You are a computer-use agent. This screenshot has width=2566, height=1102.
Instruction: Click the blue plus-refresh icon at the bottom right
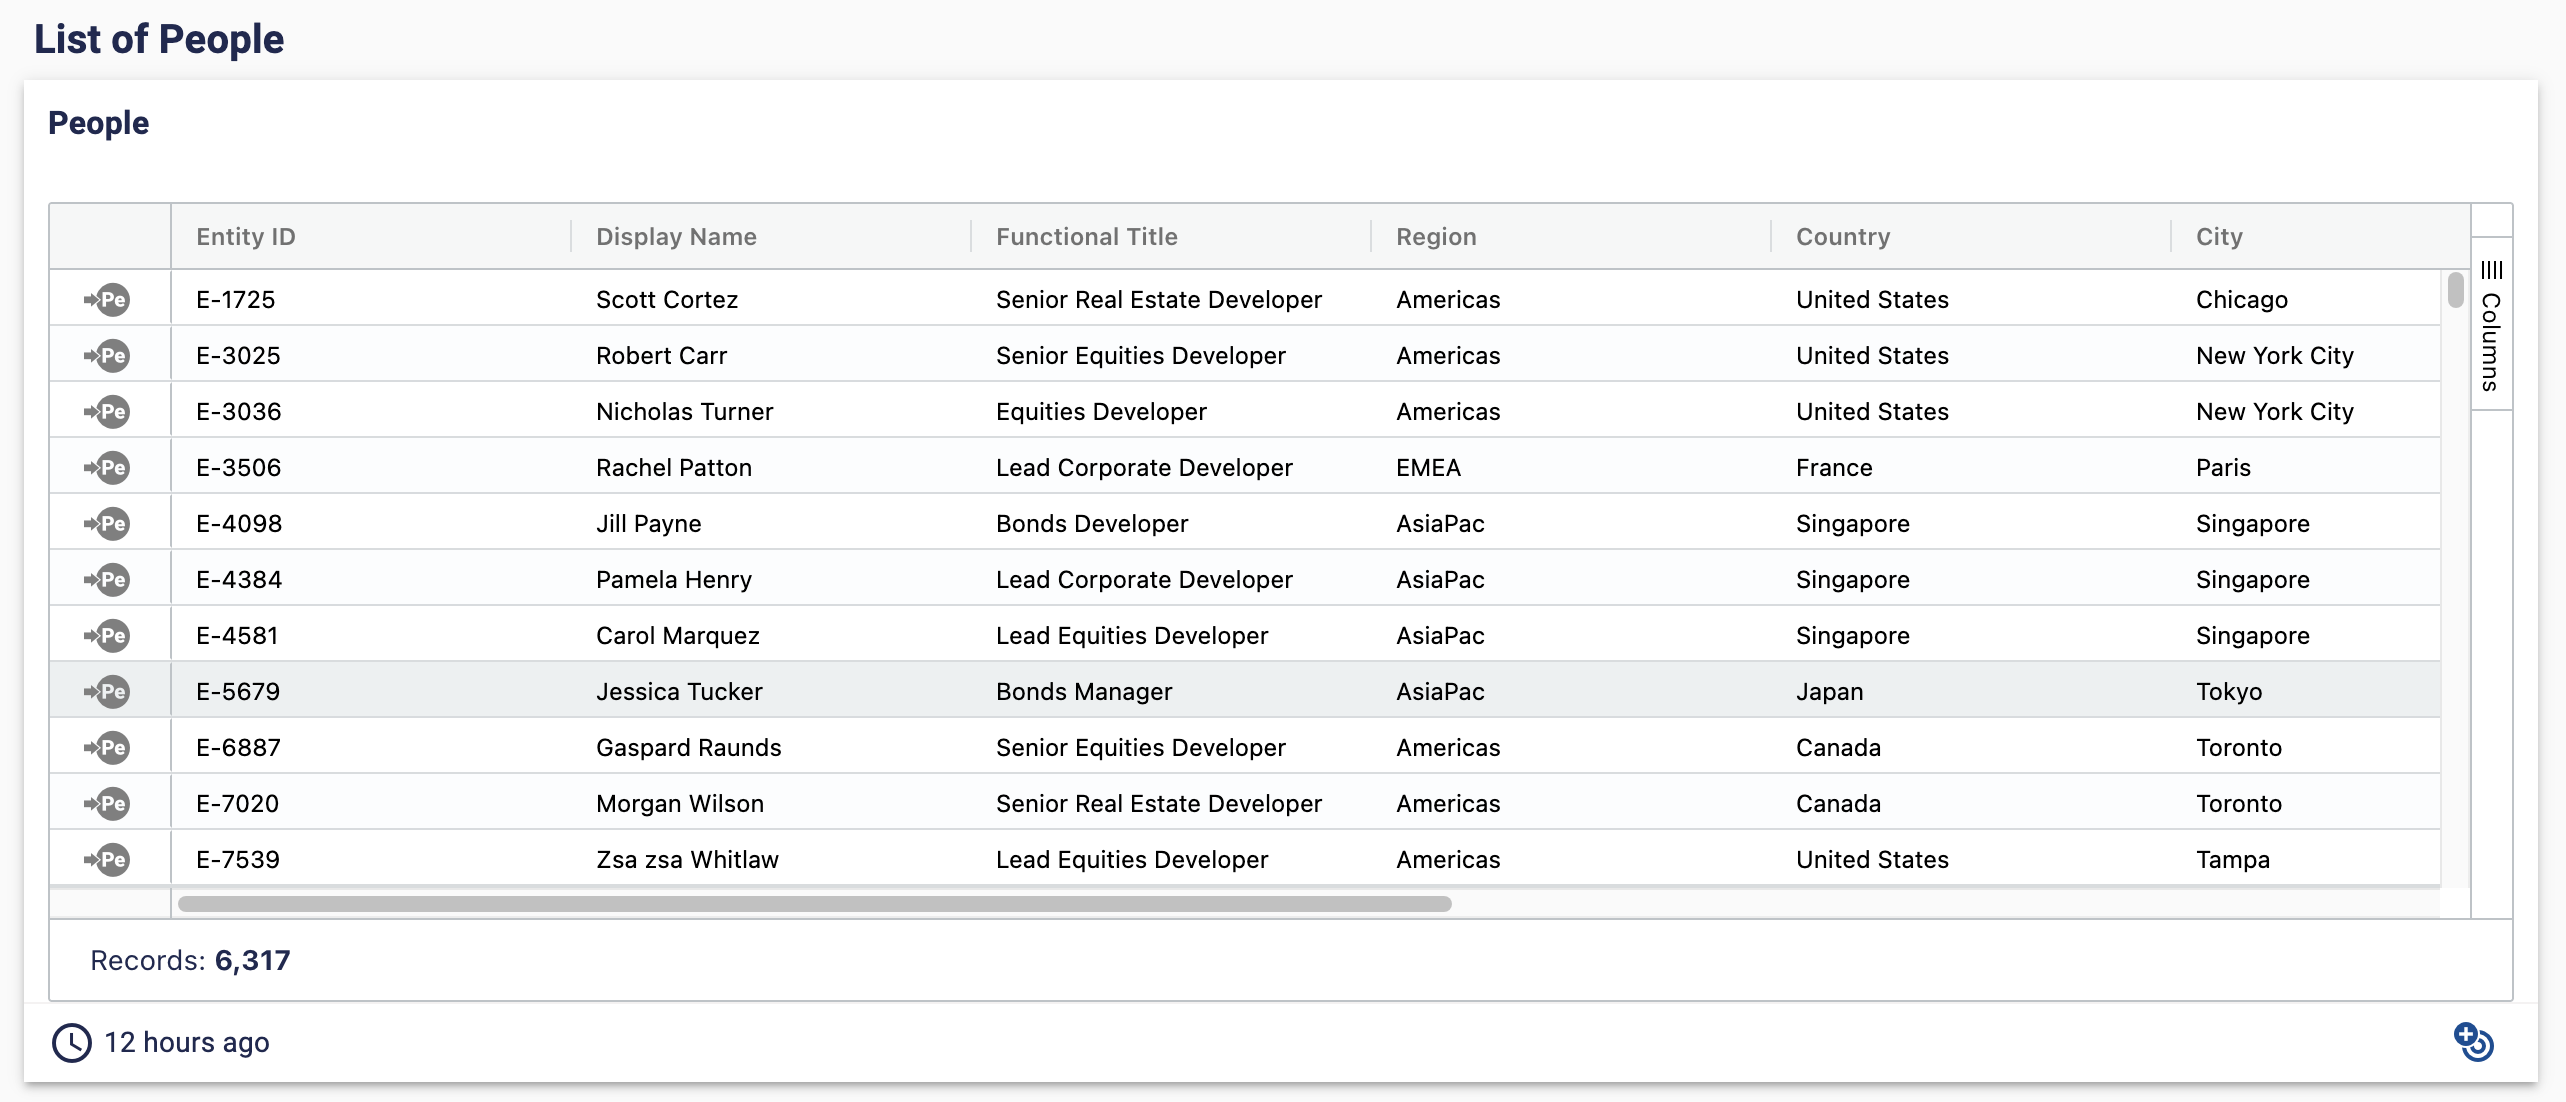2474,1042
